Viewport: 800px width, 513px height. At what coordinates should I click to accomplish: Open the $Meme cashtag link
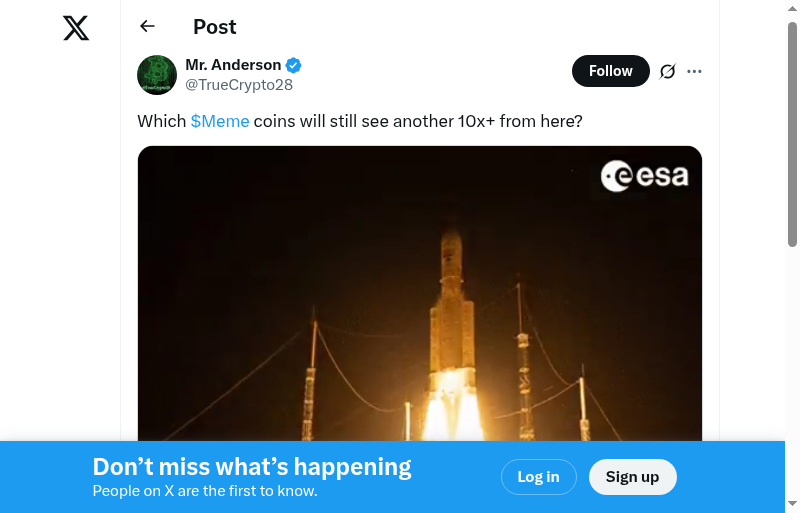[220, 121]
